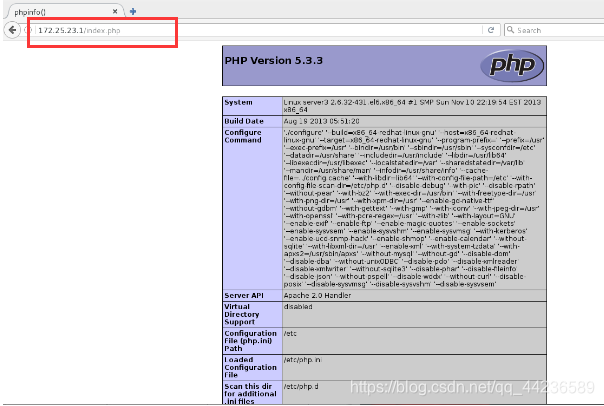Viewport: 604px width, 406px height.
Task: Select the phpinfo() tab
Action: coord(64,12)
